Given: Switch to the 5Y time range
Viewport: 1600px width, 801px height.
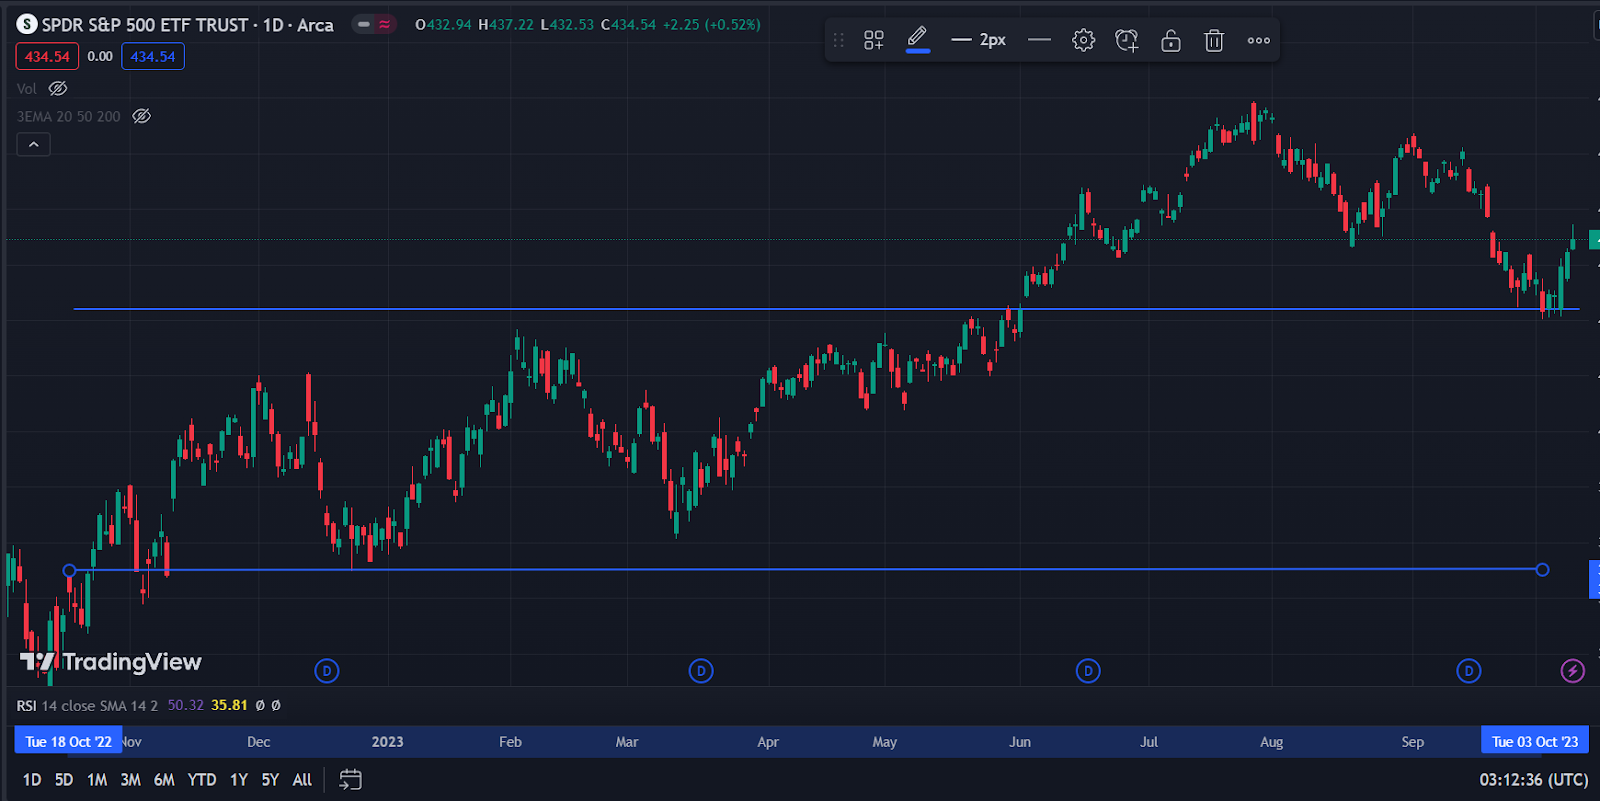Looking at the screenshot, I should click(x=270, y=780).
